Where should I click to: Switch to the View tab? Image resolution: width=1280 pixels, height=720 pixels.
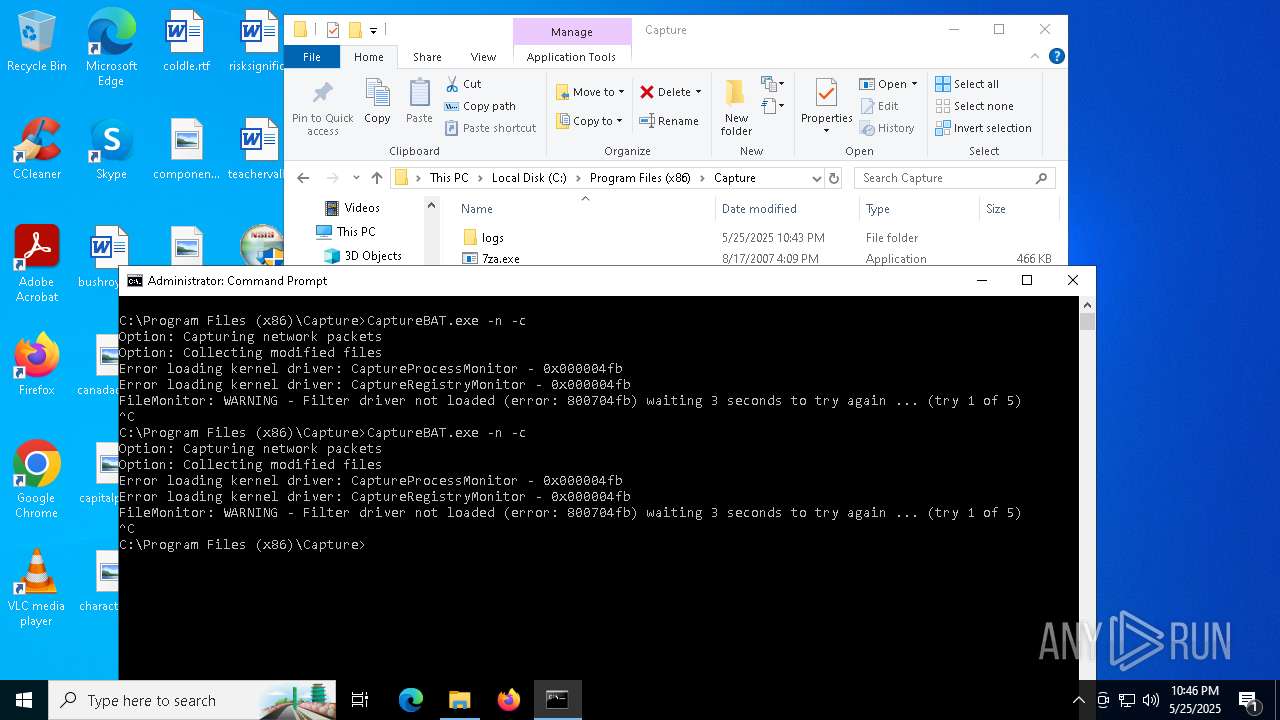click(483, 57)
